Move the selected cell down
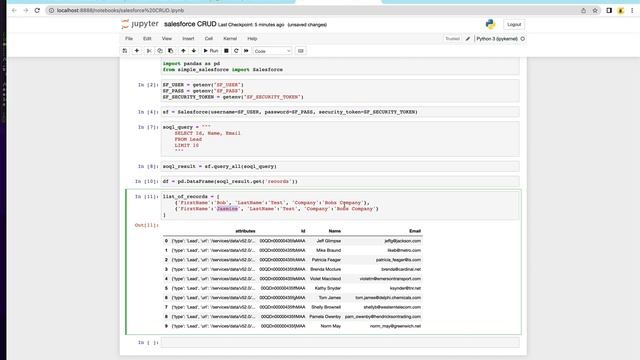This screenshot has width=640, height=360. click(194, 51)
